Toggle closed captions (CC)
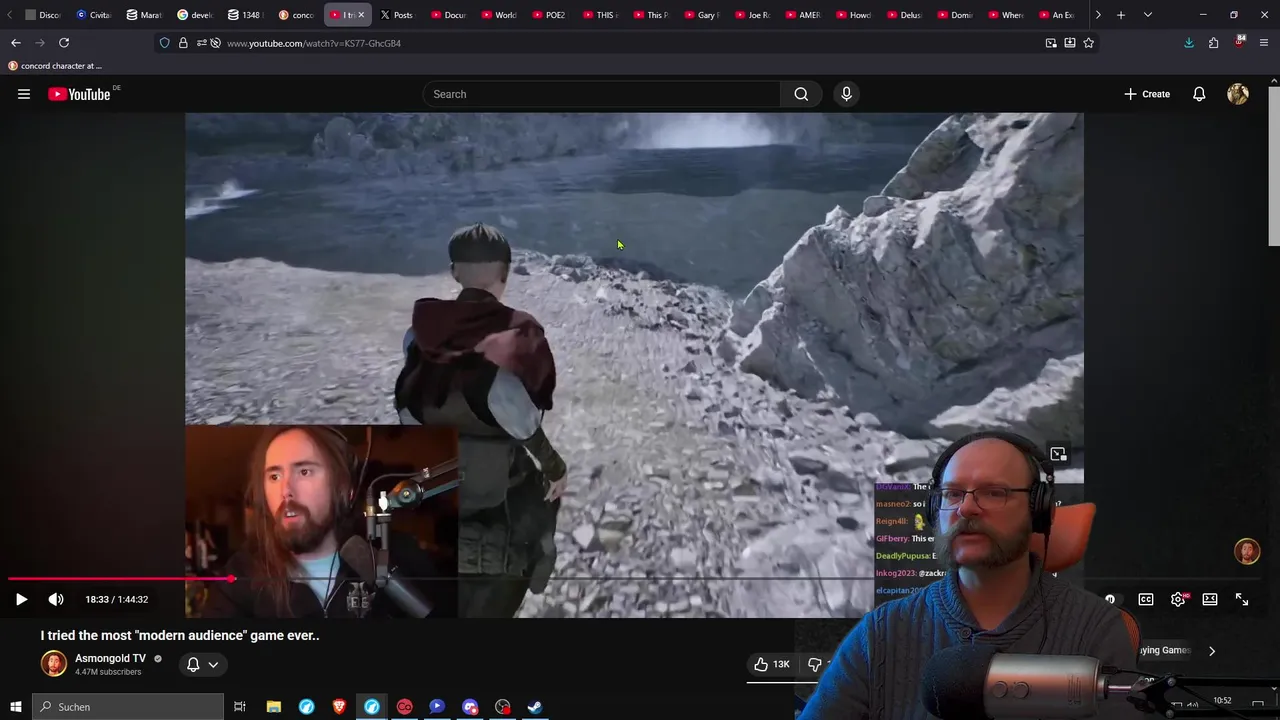 pyautogui.click(x=1146, y=599)
